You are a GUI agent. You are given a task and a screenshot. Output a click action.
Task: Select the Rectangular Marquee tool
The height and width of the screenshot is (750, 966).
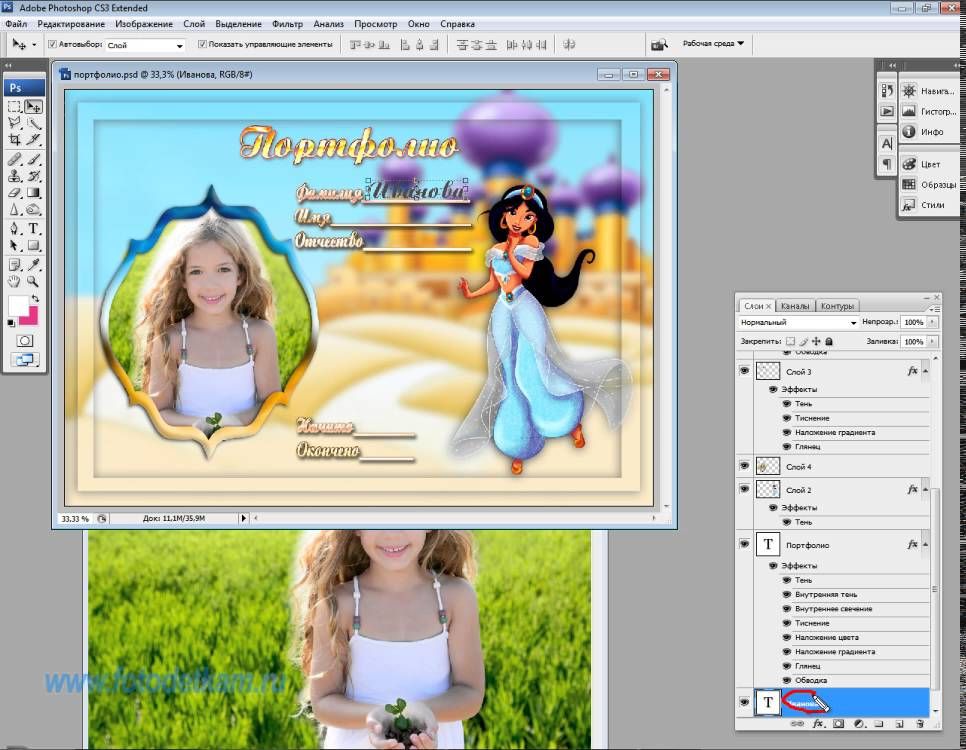pos(15,107)
